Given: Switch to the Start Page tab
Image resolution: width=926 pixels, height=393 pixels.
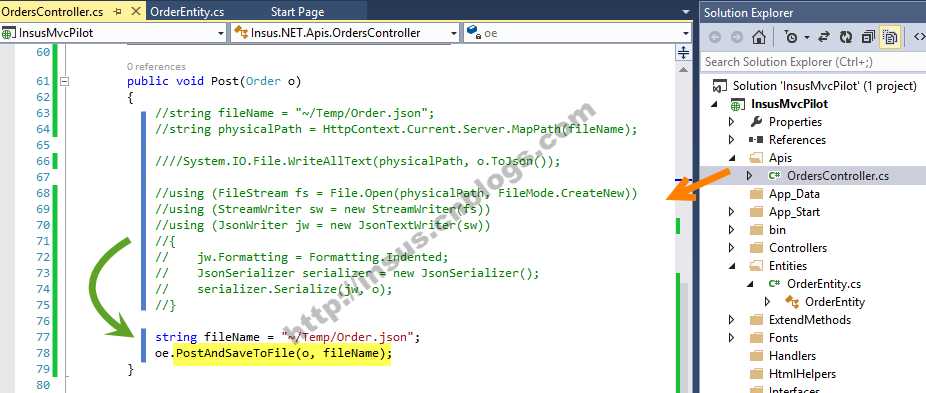Looking at the screenshot, I should pos(297,12).
